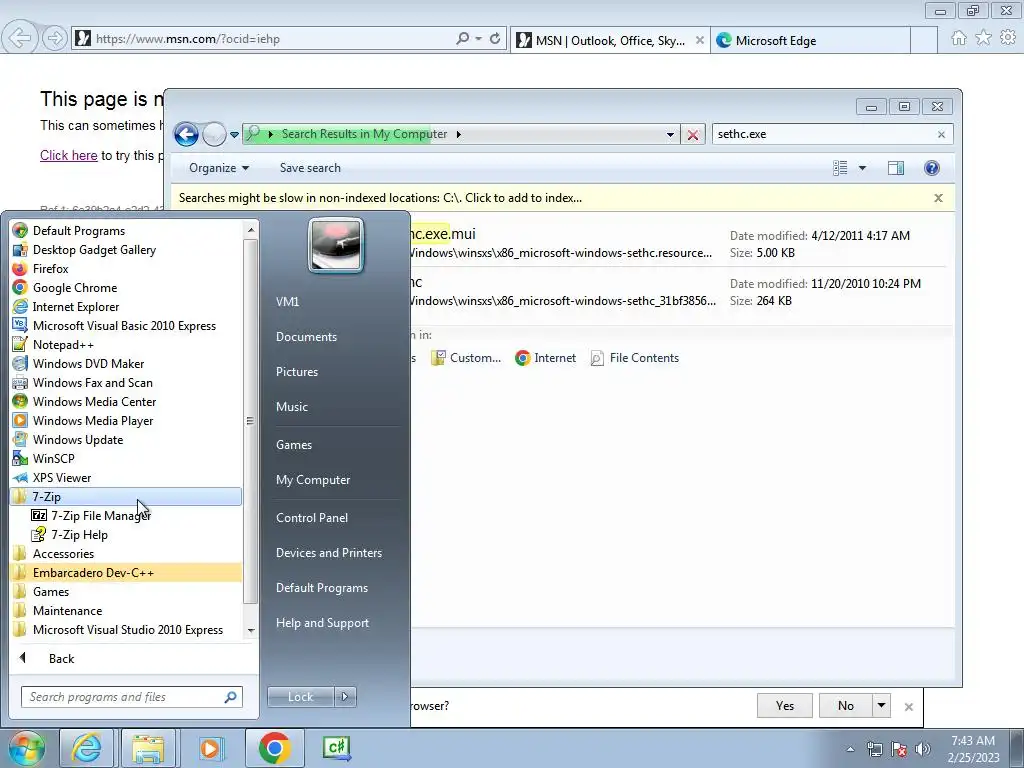Open Help and Support
Viewport: 1024px width, 768px height.
pyautogui.click(x=322, y=622)
